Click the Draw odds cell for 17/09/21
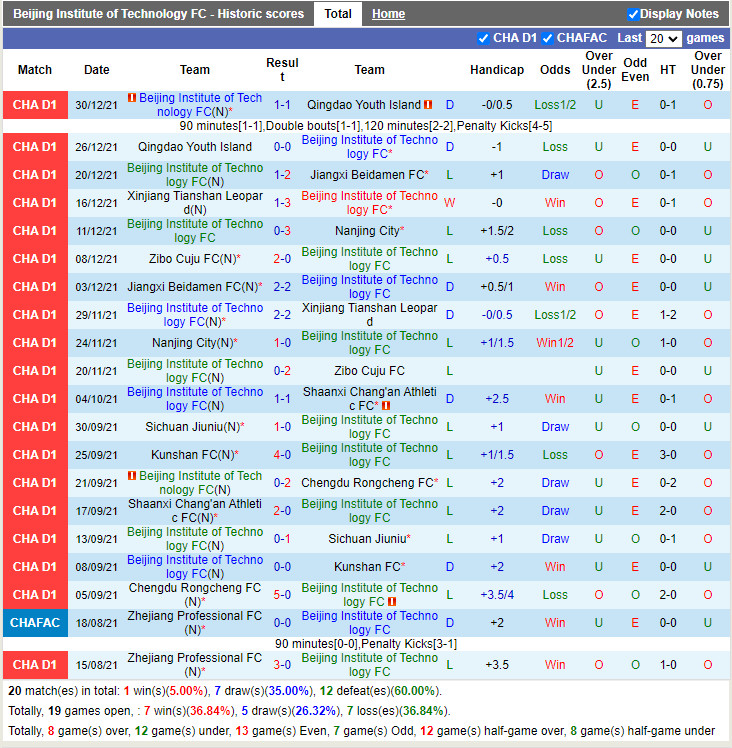Screen dimensions: 732x748 tap(555, 511)
